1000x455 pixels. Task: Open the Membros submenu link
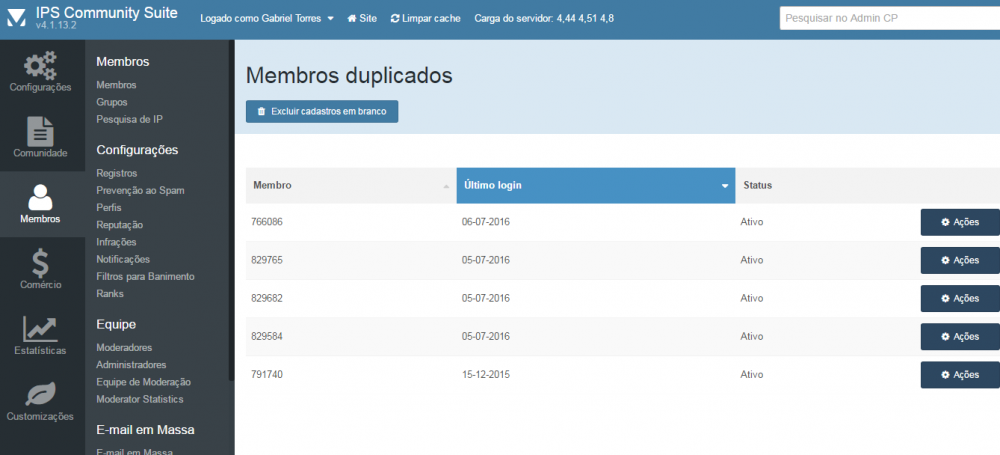pos(116,85)
